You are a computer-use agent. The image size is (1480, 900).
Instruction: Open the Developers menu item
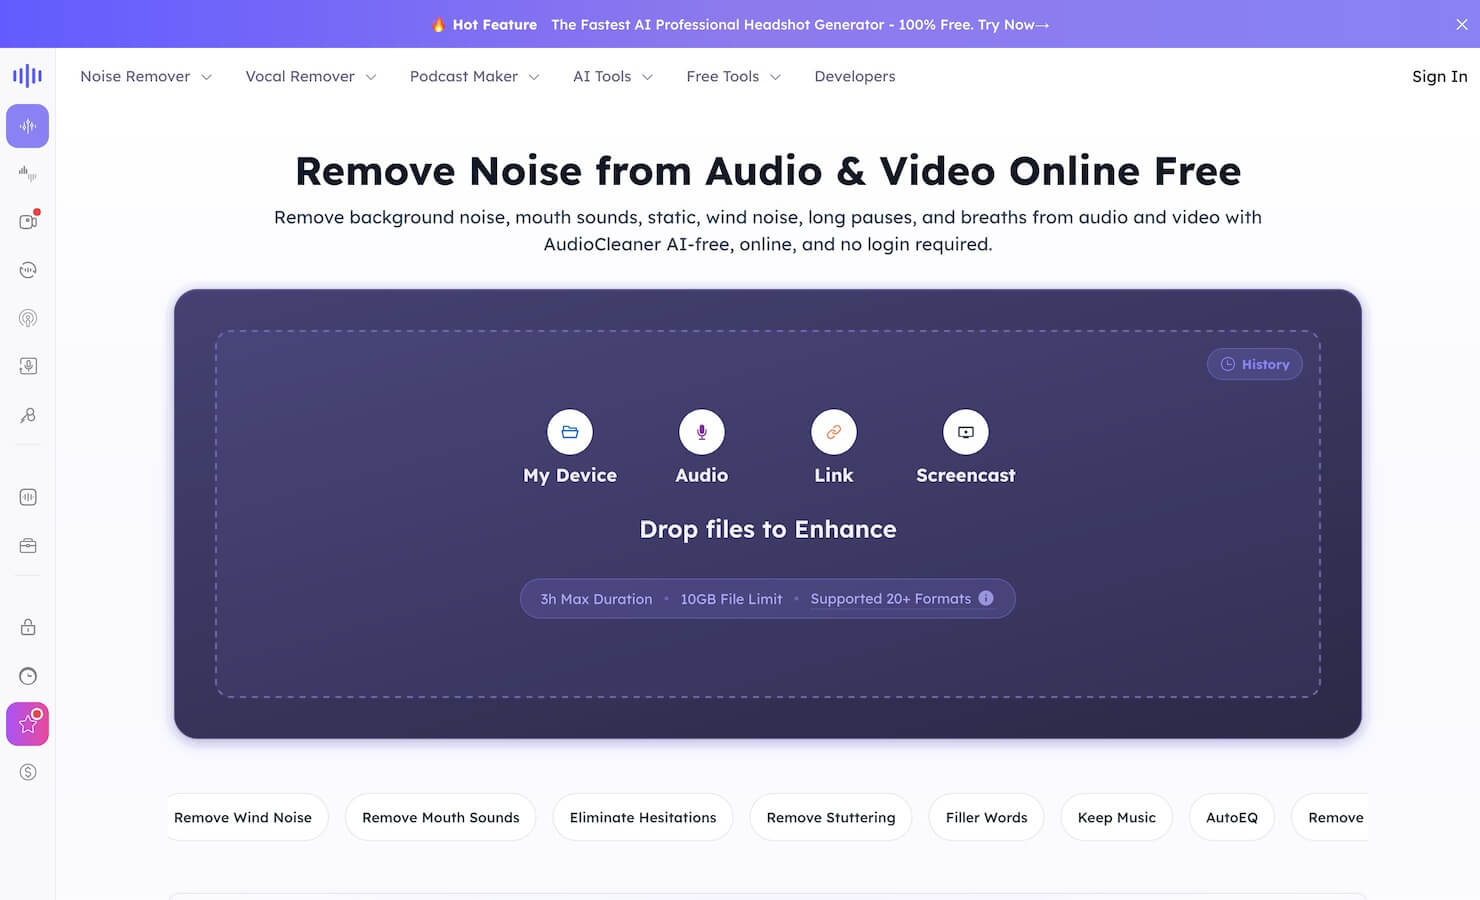[855, 76]
